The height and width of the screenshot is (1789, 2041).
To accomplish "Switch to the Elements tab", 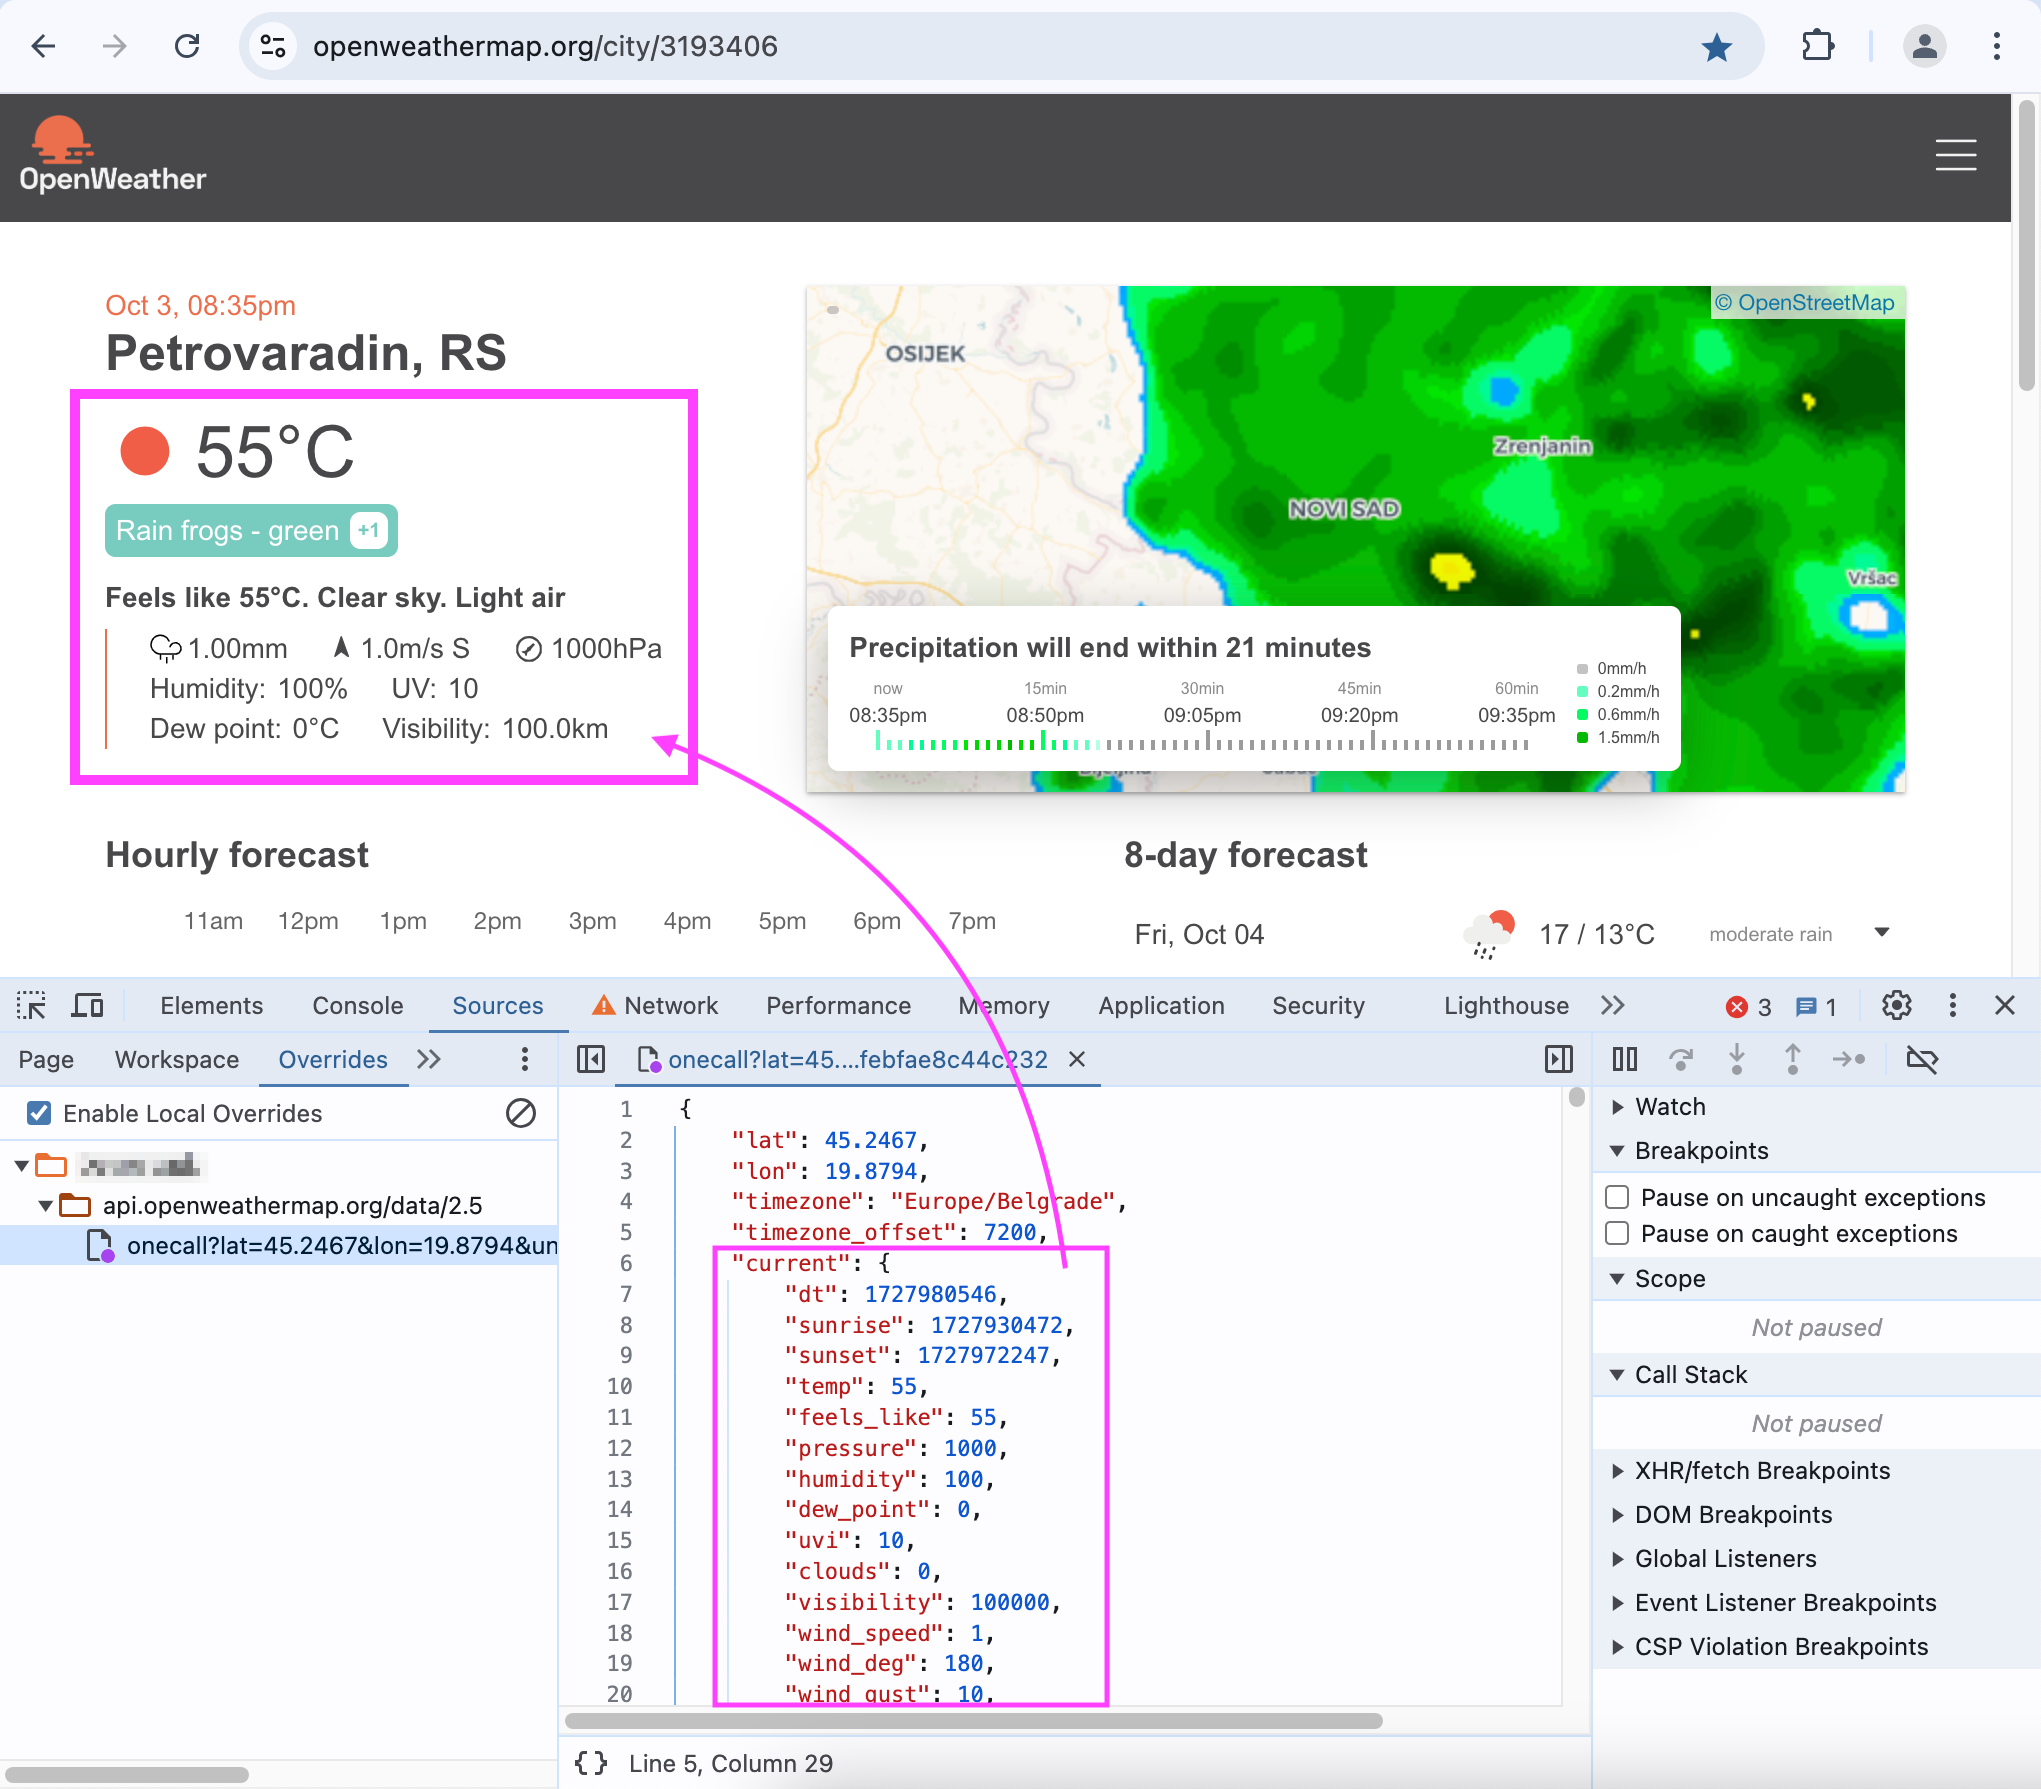I will [211, 1006].
